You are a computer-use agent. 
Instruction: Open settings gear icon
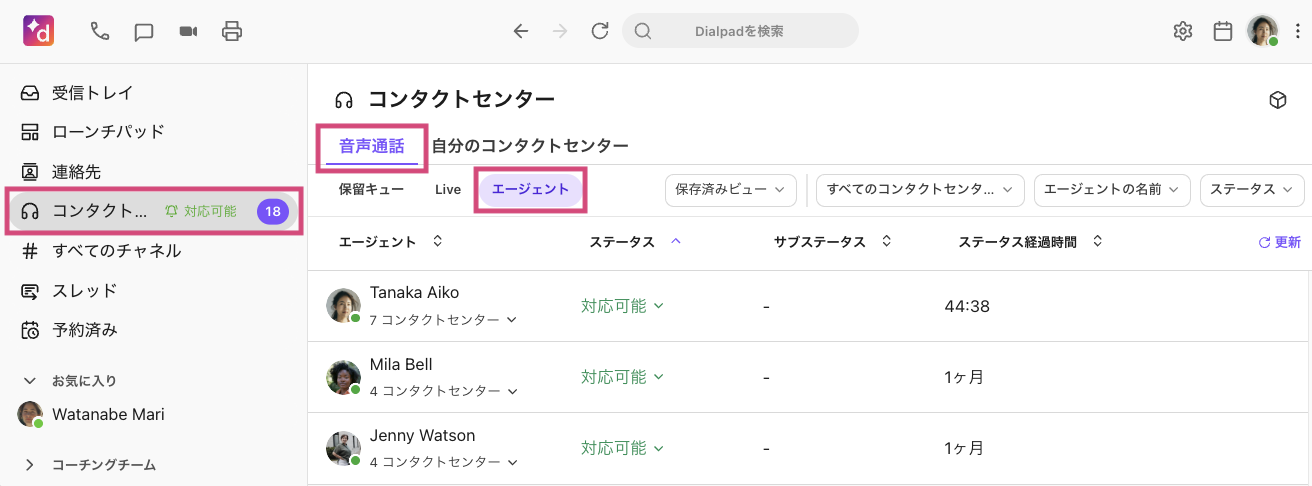pos(1183,31)
